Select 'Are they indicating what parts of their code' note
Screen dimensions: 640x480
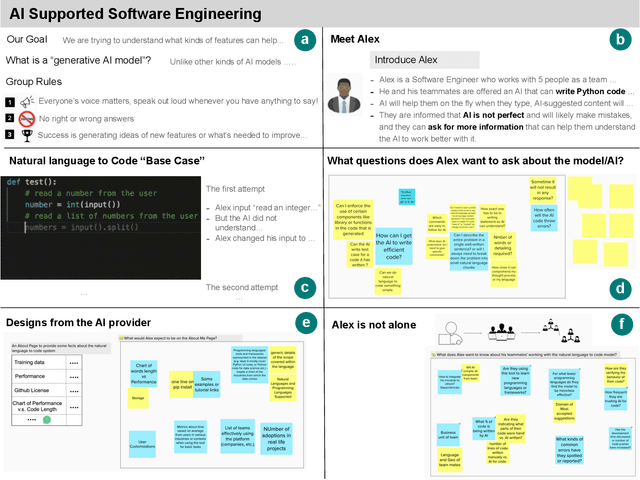[x=511, y=429]
